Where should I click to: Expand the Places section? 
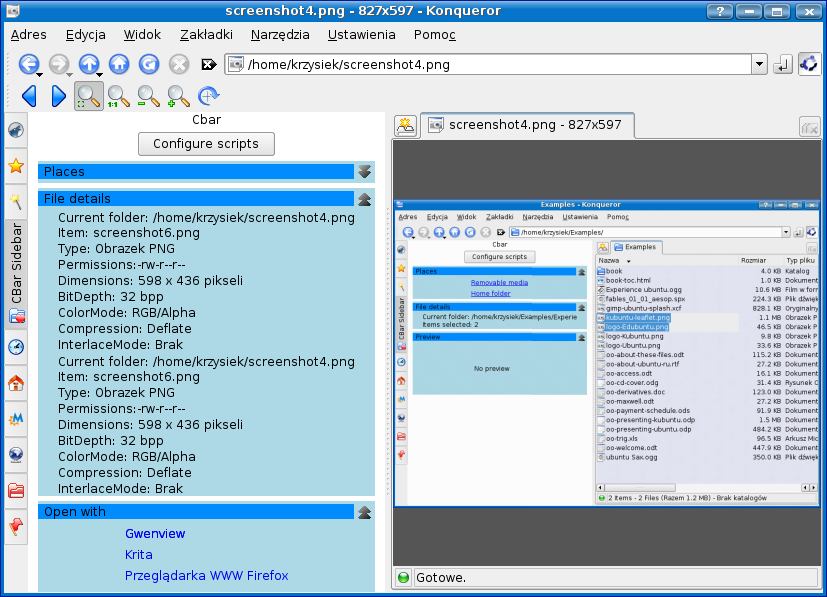[x=365, y=172]
